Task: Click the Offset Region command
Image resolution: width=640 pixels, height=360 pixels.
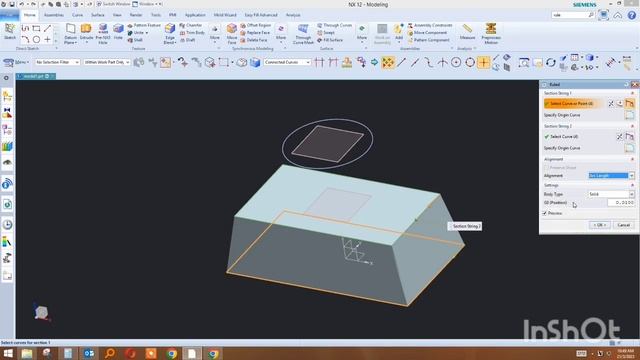Action: [256, 25]
